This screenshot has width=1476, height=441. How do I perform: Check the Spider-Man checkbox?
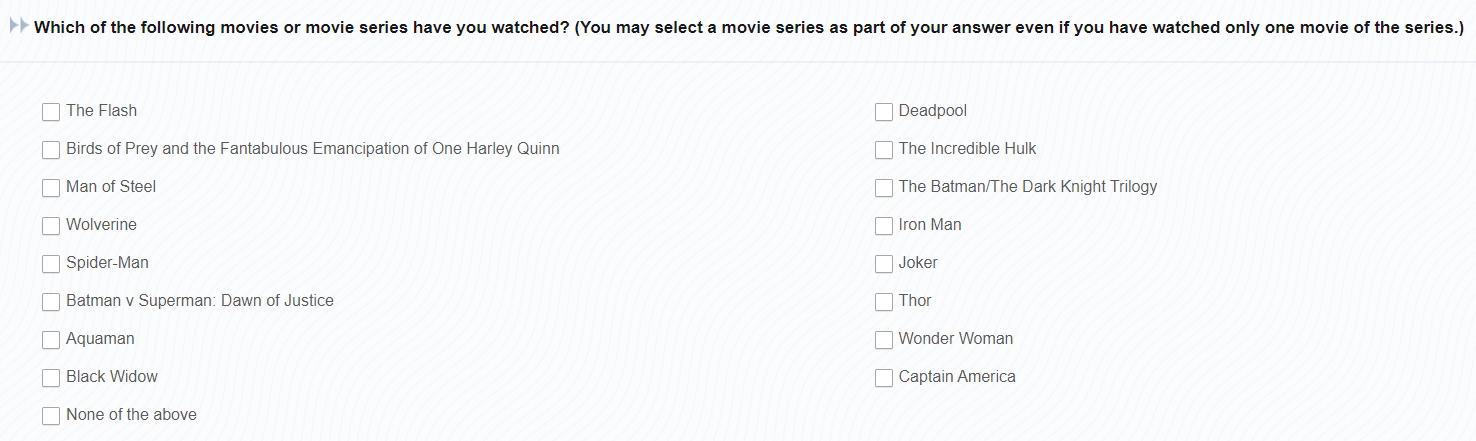[51, 264]
